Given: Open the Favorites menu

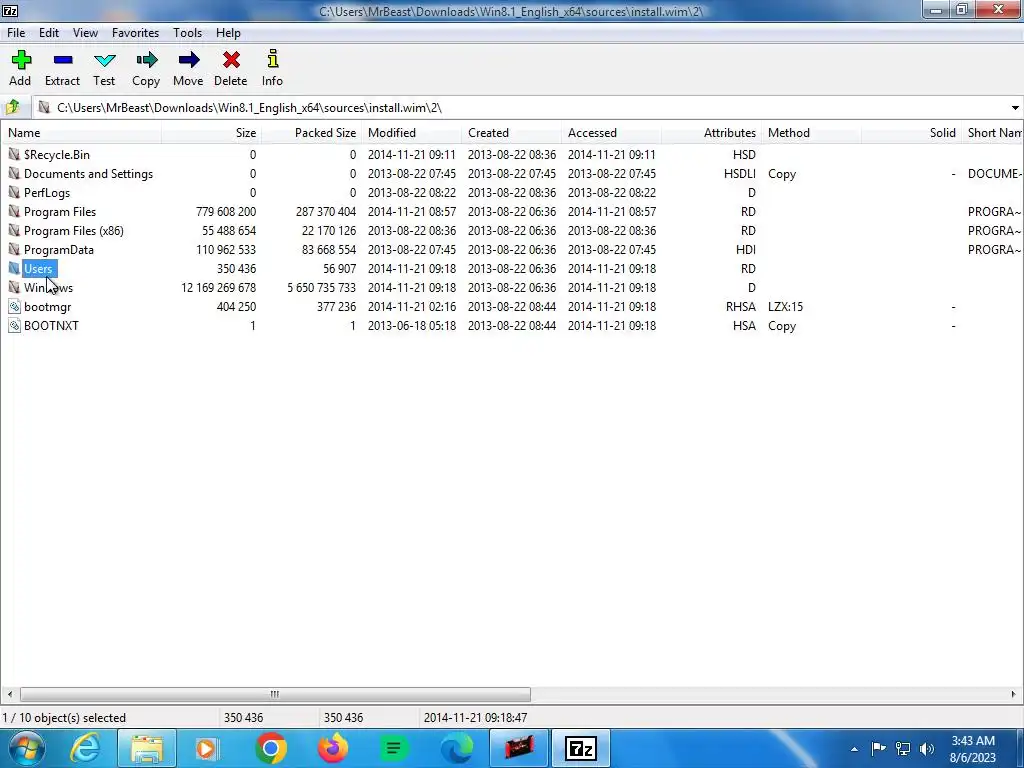Looking at the screenshot, I should pyautogui.click(x=135, y=33).
